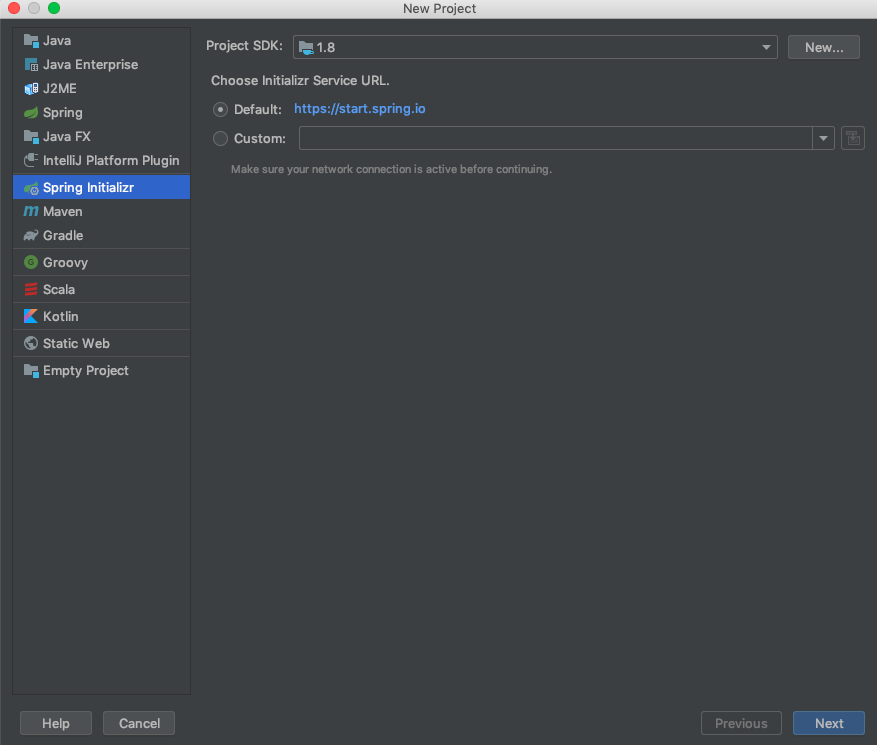Choose the Spring Initializr label

pyautogui.click(x=88, y=188)
